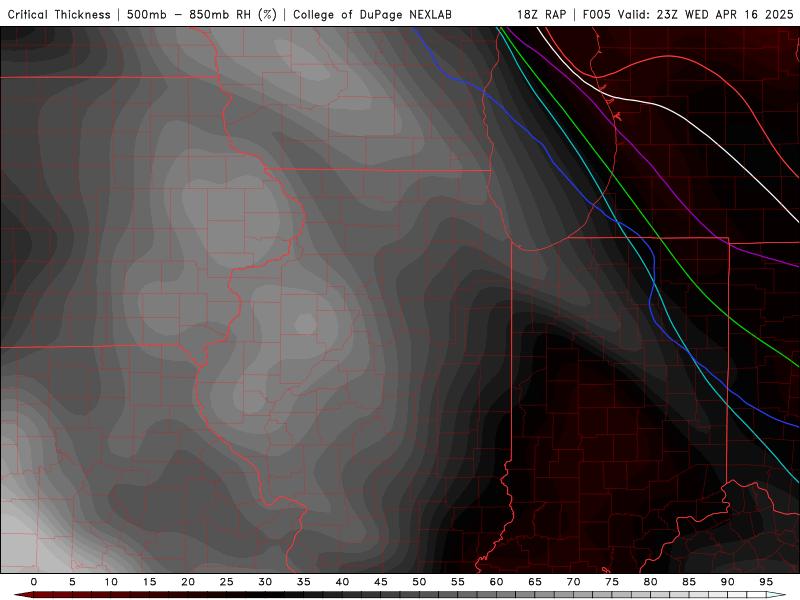Click the "Valid: 23Z WED APR 16 2025" text
Viewport: 800px width, 600px height.
(x=706, y=15)
